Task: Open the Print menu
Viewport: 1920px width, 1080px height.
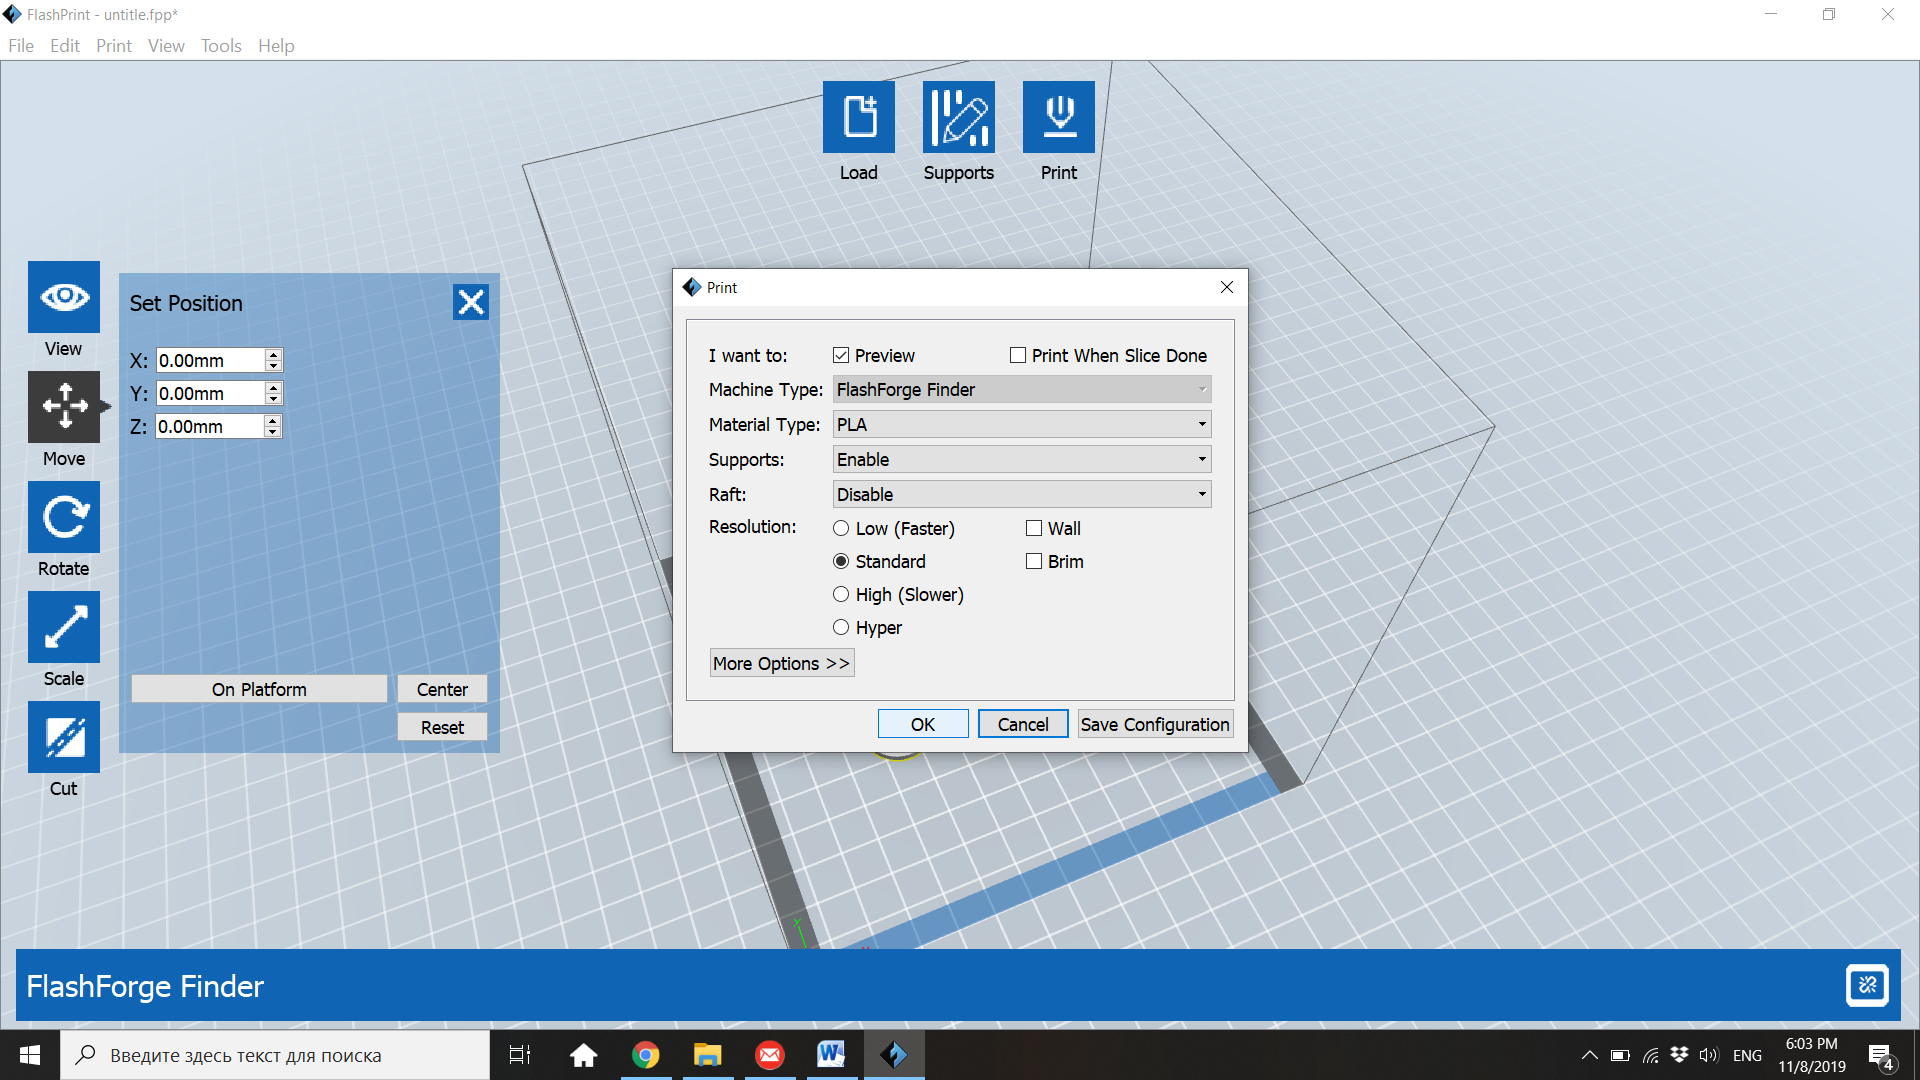Action: (114, 46)
